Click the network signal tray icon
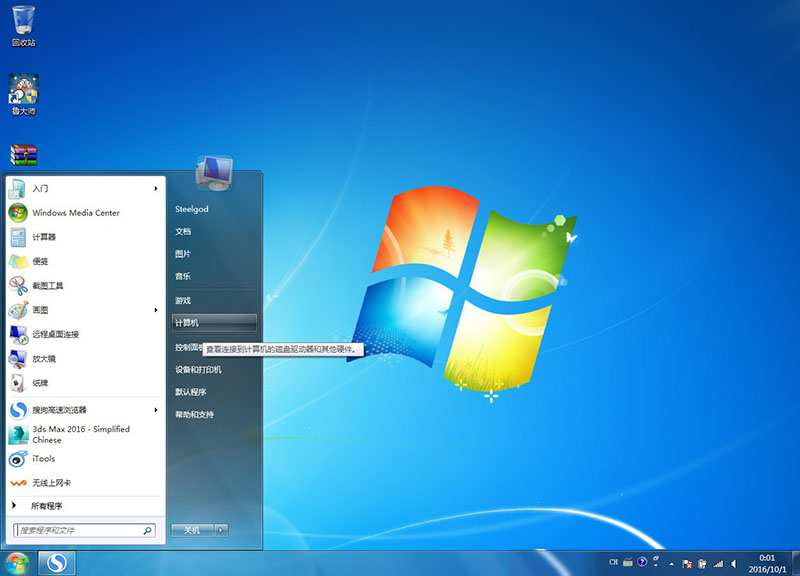The height and width of the screenshot is (576, 800). click(718, 564)
